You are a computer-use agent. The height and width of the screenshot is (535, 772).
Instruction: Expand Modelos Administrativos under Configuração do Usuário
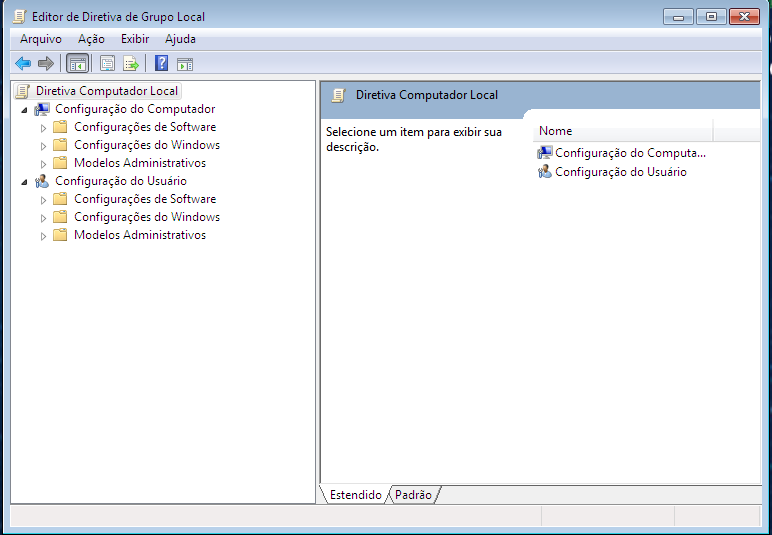coord(43,236)
